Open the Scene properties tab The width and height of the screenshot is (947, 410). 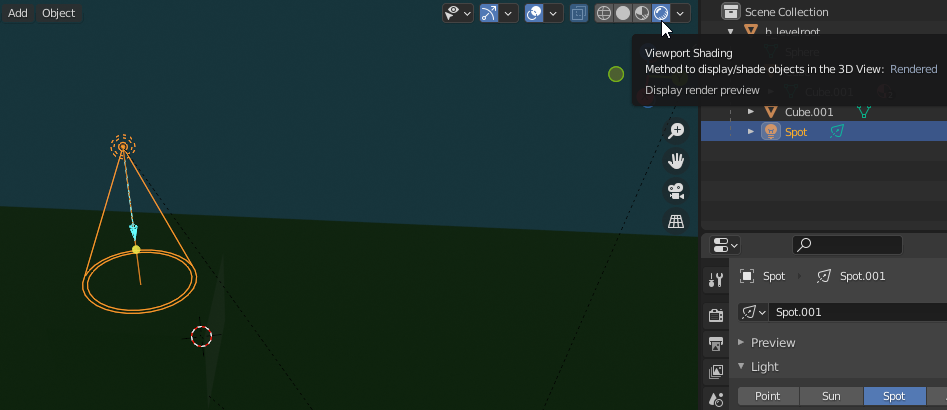point(716,399)
